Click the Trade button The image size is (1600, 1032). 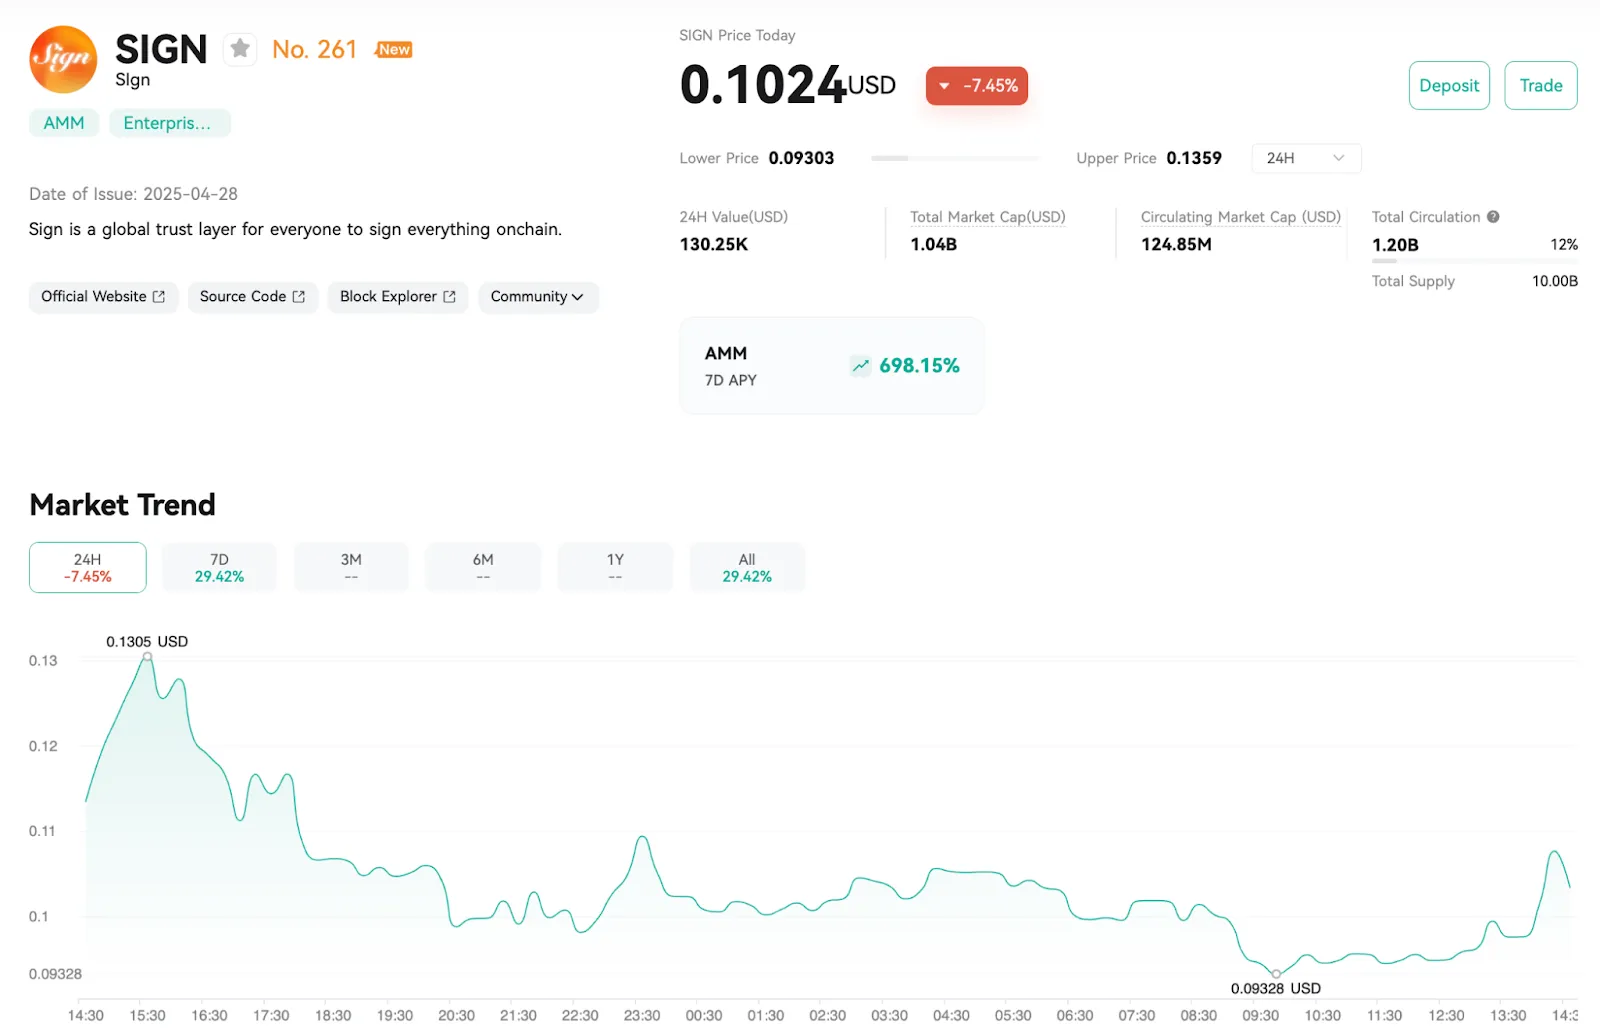click(x=1541, y=86)
